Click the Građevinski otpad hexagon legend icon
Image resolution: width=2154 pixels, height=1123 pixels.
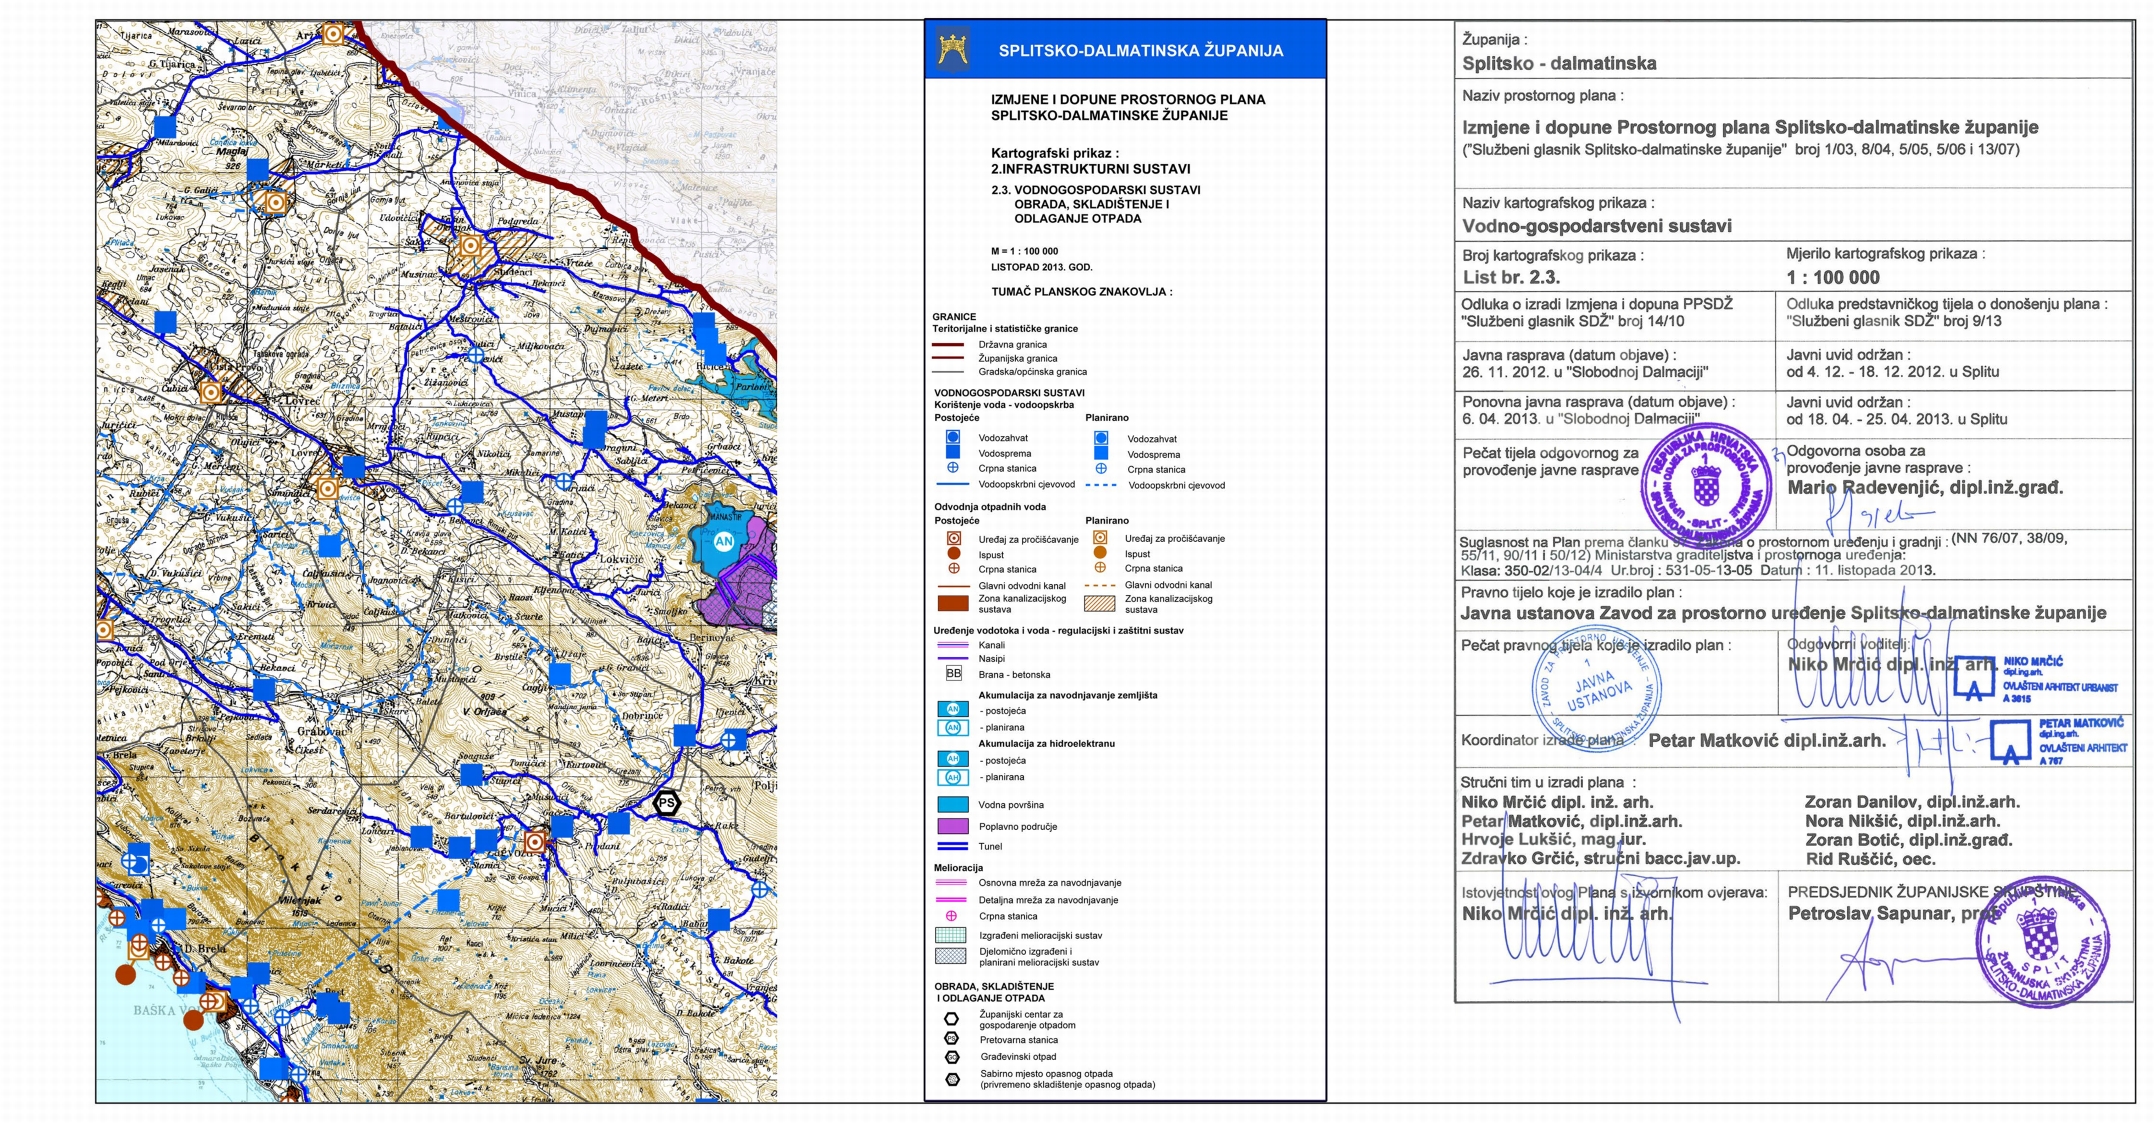coord(952,1057)
